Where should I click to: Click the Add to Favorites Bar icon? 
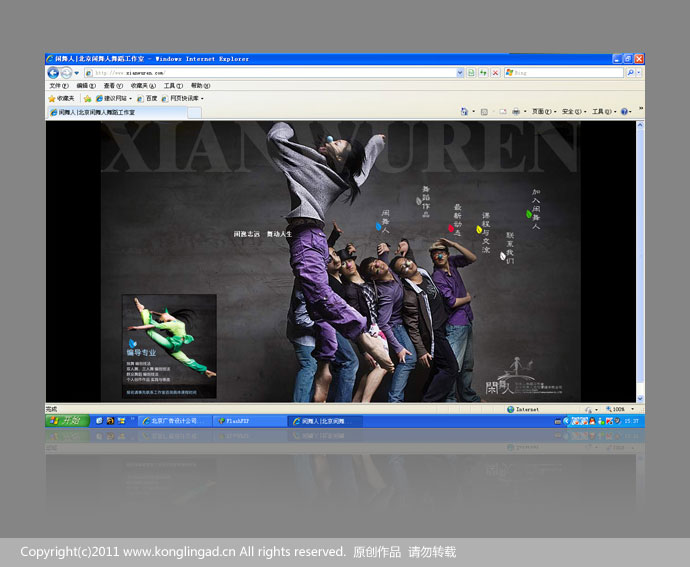[88, 99]
